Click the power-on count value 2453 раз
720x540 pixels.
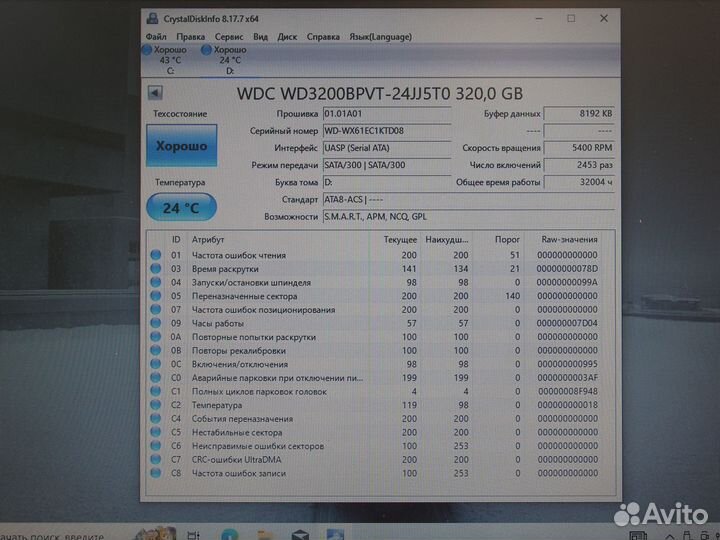coord(579,165)
